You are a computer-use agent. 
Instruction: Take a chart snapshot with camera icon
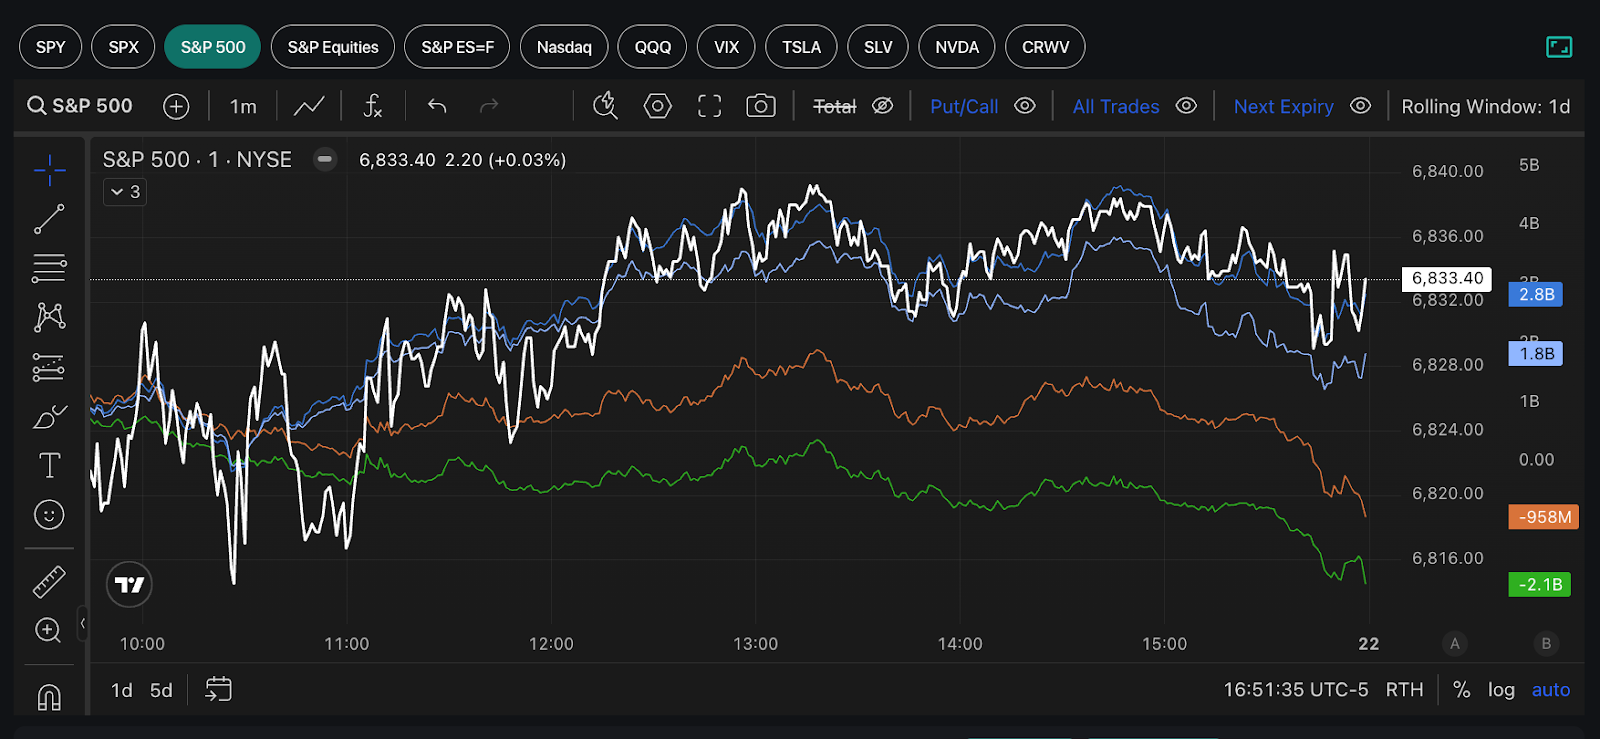tap(760, 106)
